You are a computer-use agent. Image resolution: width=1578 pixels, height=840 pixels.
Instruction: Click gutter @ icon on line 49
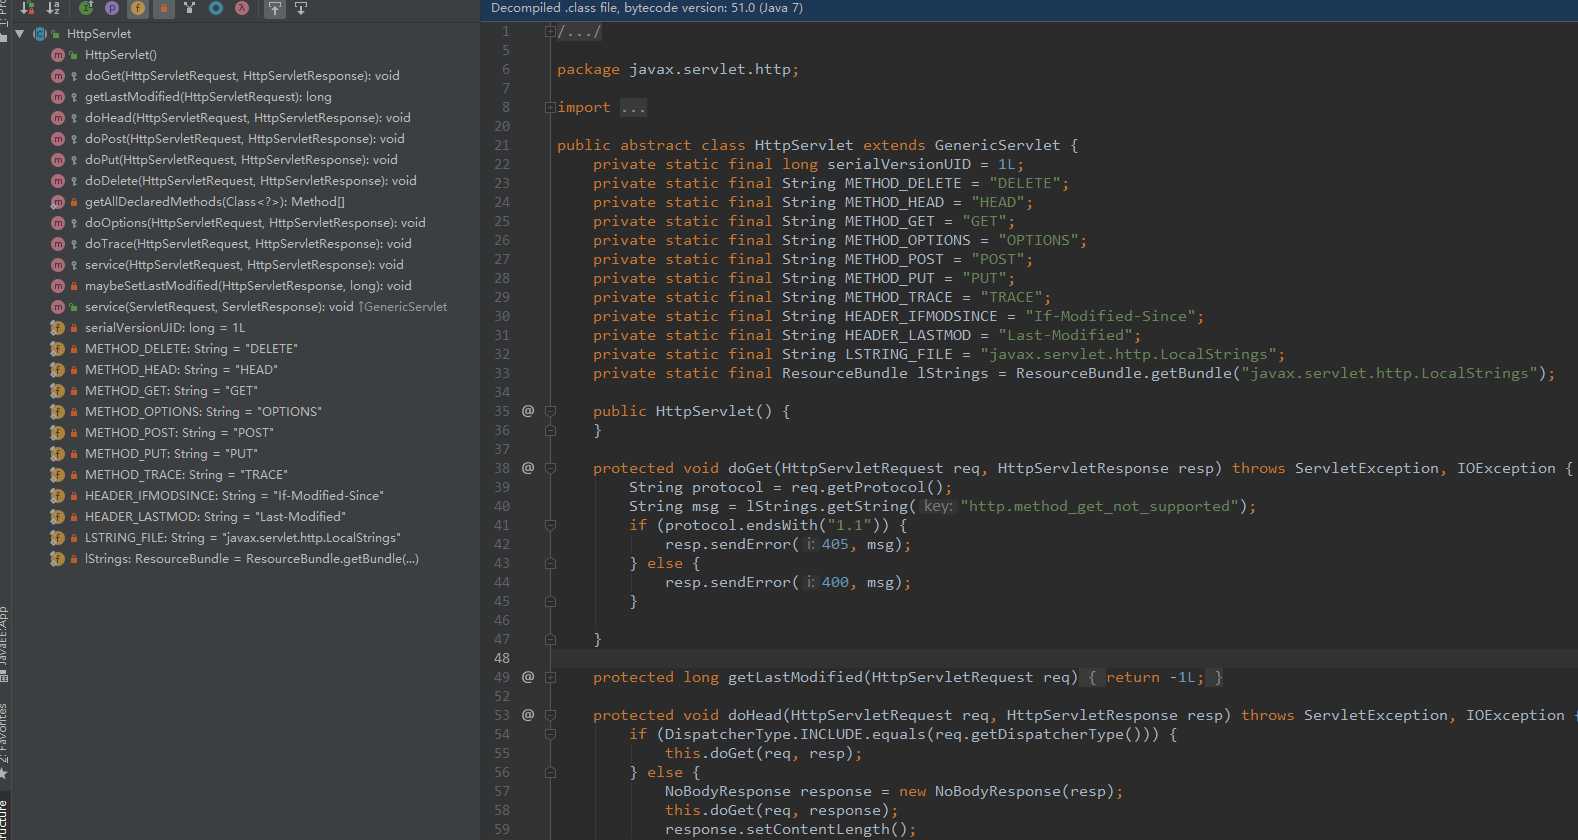click(x=528, y=677)
